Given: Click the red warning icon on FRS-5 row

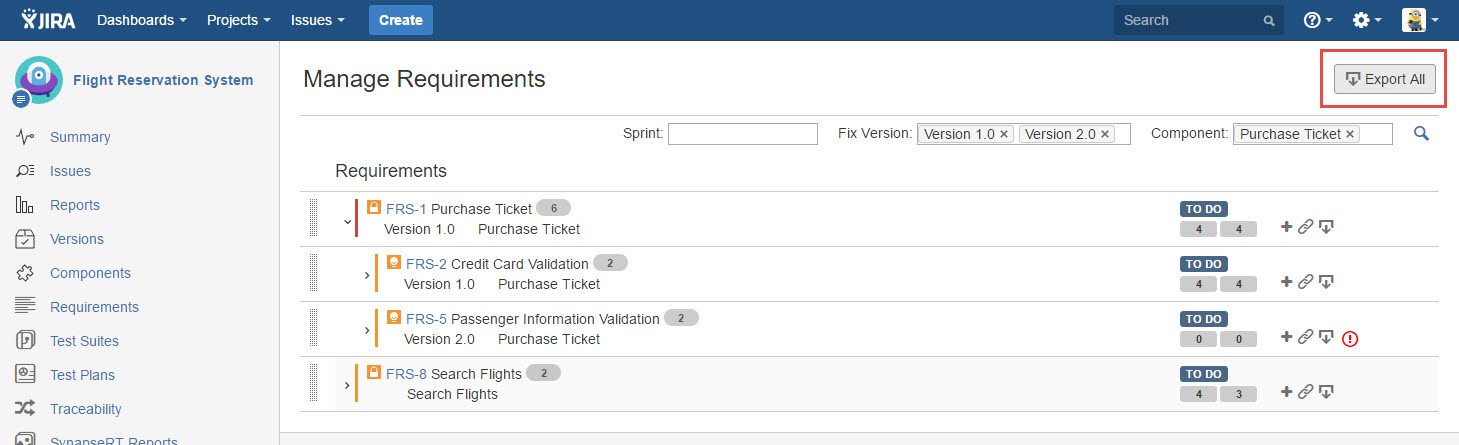Looking at the screenshot, I should (1350, 339).
